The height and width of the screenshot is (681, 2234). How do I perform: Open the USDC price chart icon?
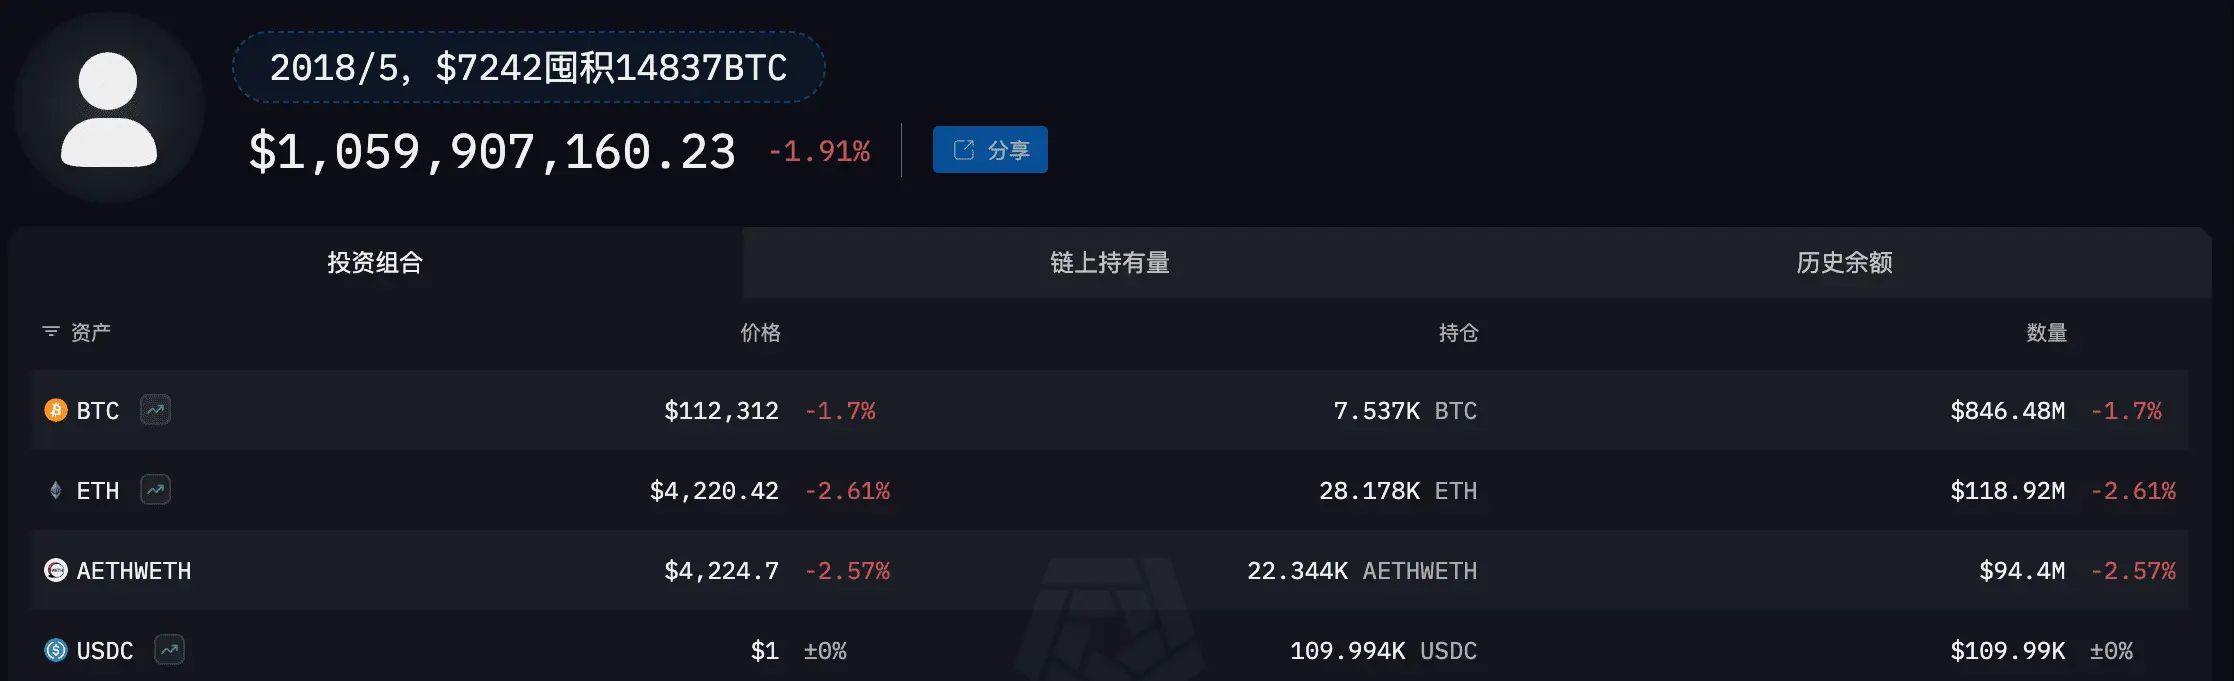169,650
